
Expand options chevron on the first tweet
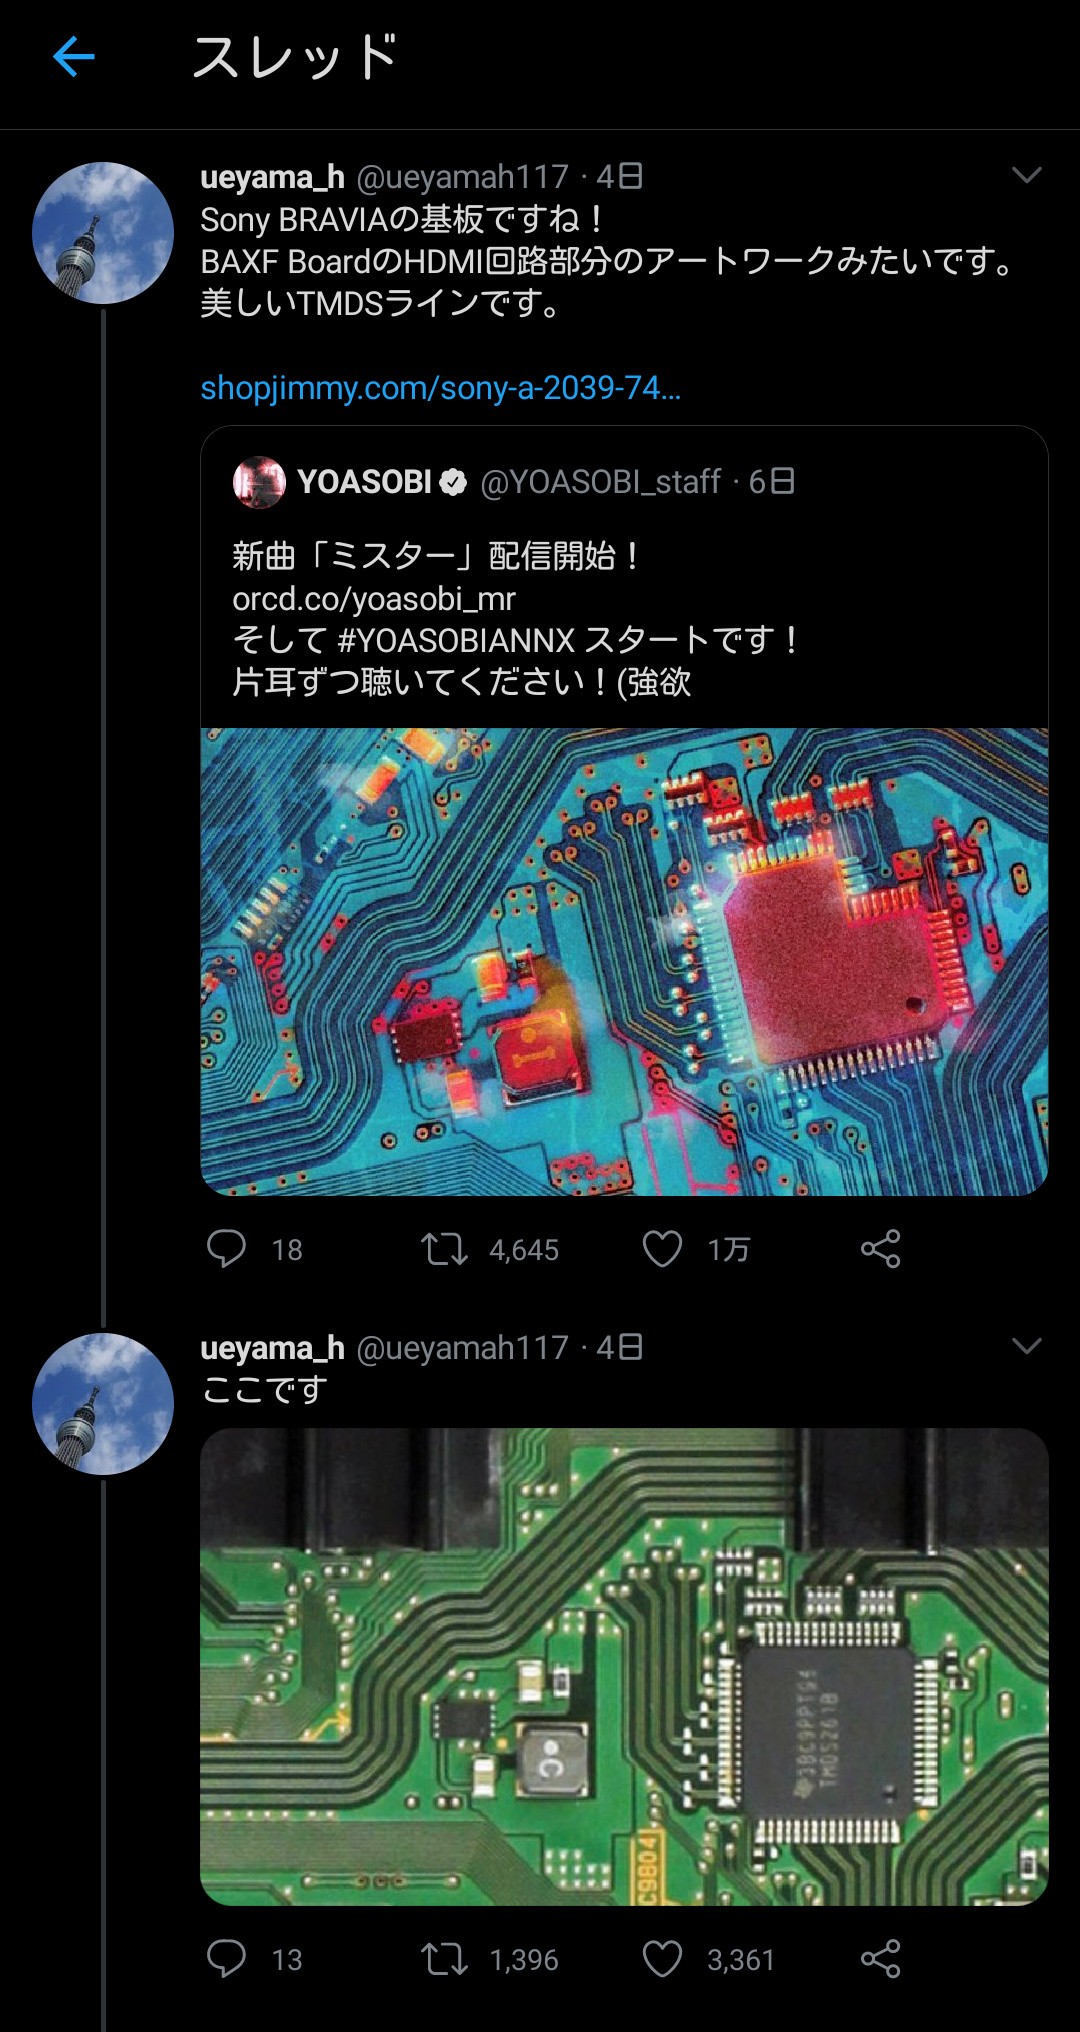1027,175
